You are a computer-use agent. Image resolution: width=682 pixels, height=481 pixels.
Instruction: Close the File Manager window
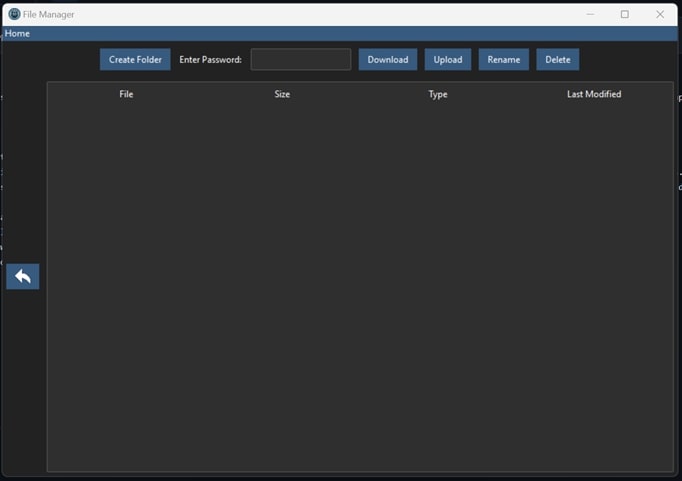(660, 14)
